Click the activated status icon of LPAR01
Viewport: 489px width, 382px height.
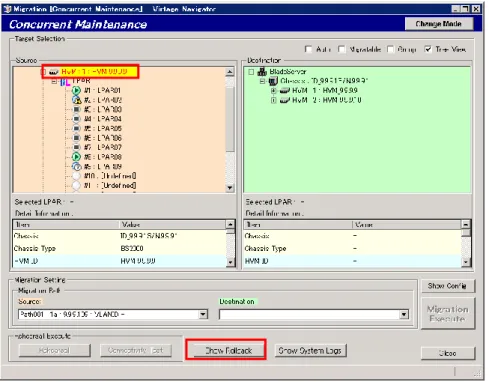point(76,90)
